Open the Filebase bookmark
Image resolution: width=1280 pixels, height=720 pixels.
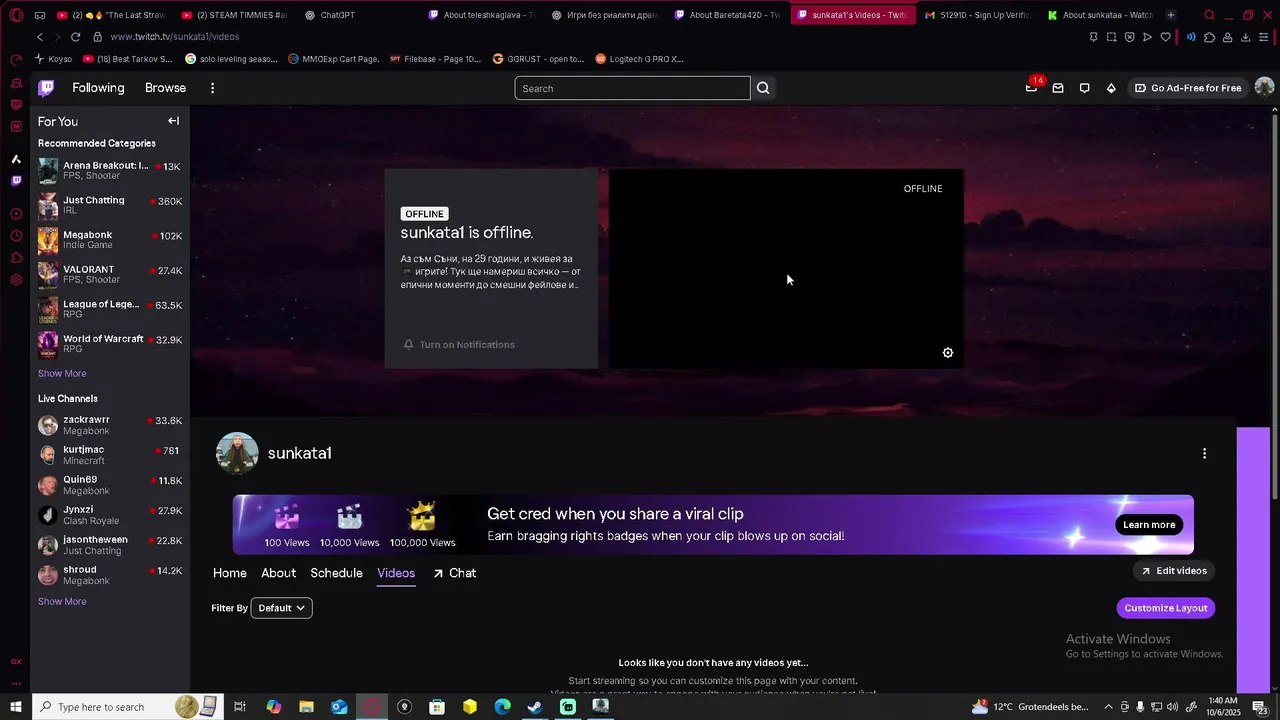click(x=434, y=59)
